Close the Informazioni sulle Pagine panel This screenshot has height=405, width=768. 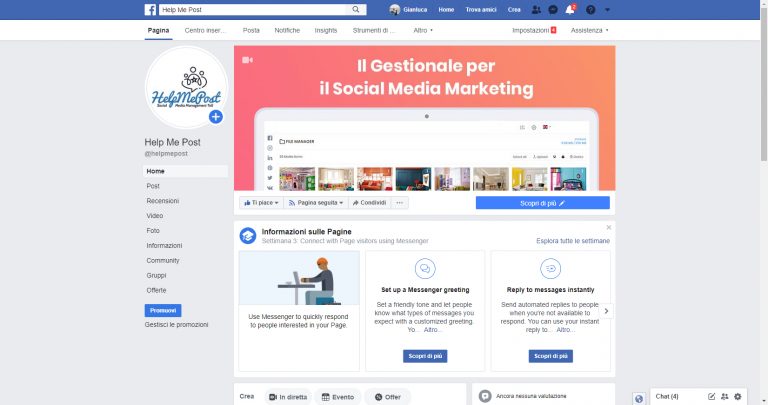pos(609,228)
